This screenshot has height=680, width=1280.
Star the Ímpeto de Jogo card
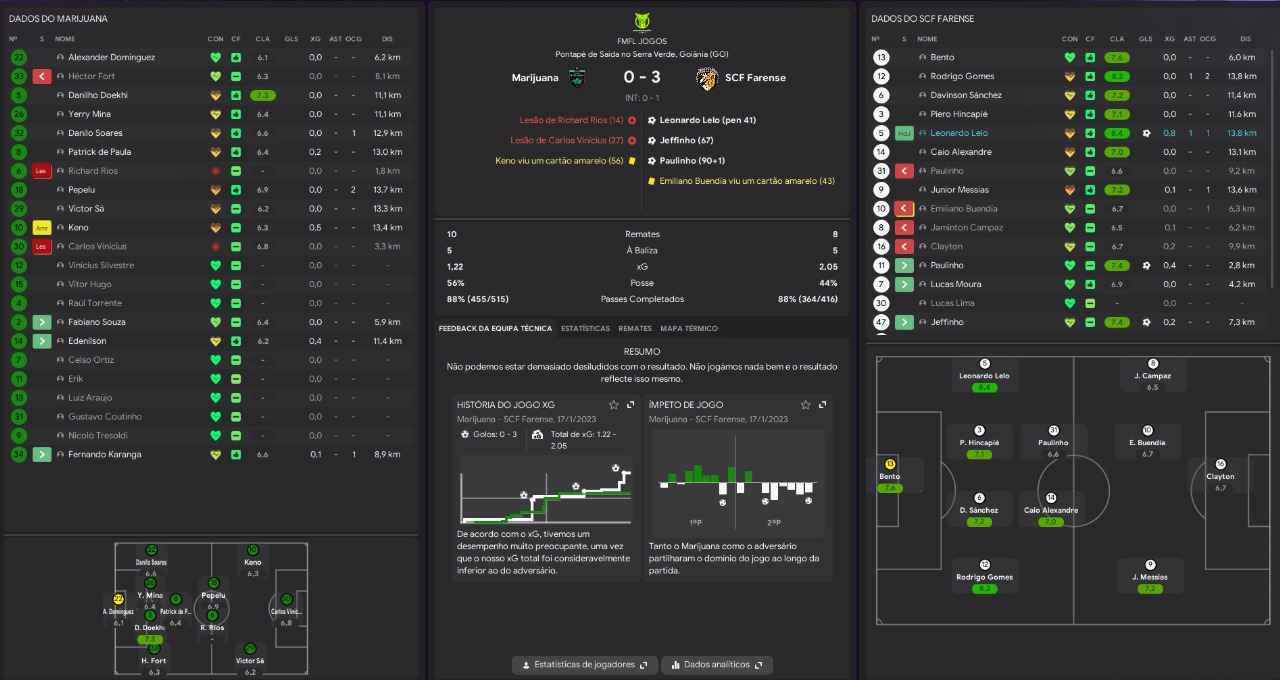804,405
